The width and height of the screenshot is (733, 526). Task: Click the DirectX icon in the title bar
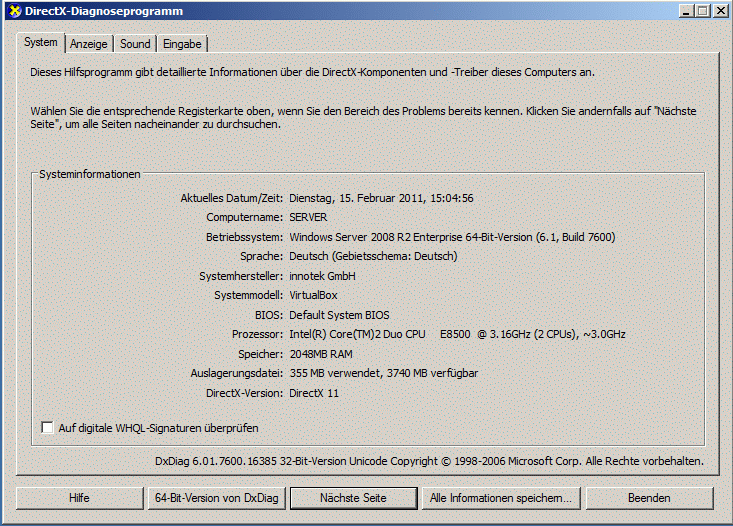click(15, 11)
